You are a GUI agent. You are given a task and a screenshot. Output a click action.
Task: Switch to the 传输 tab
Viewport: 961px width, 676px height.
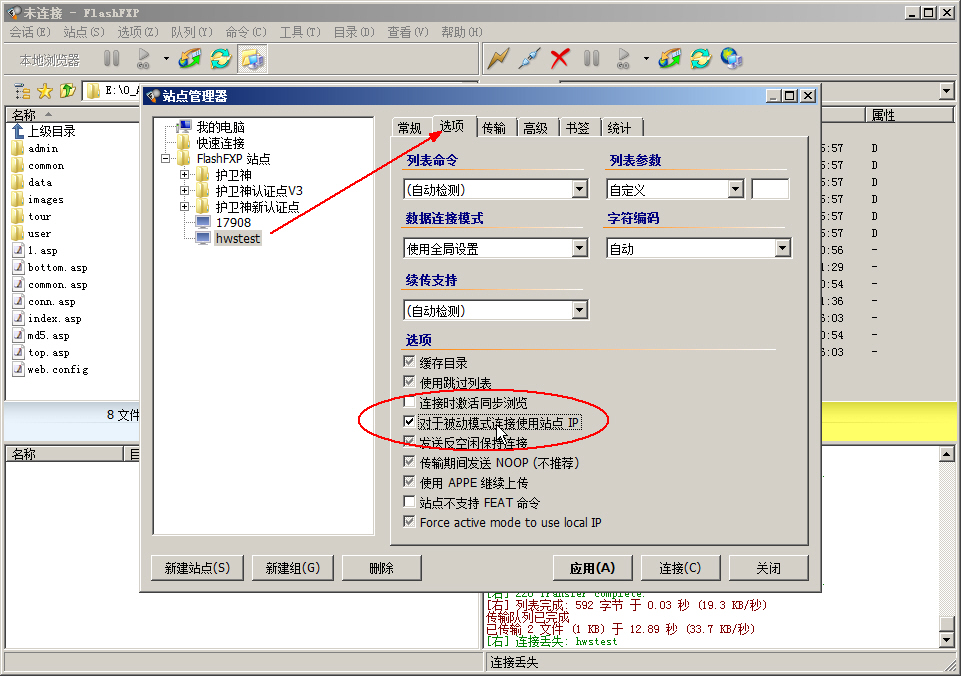click(x=494, y=128)
